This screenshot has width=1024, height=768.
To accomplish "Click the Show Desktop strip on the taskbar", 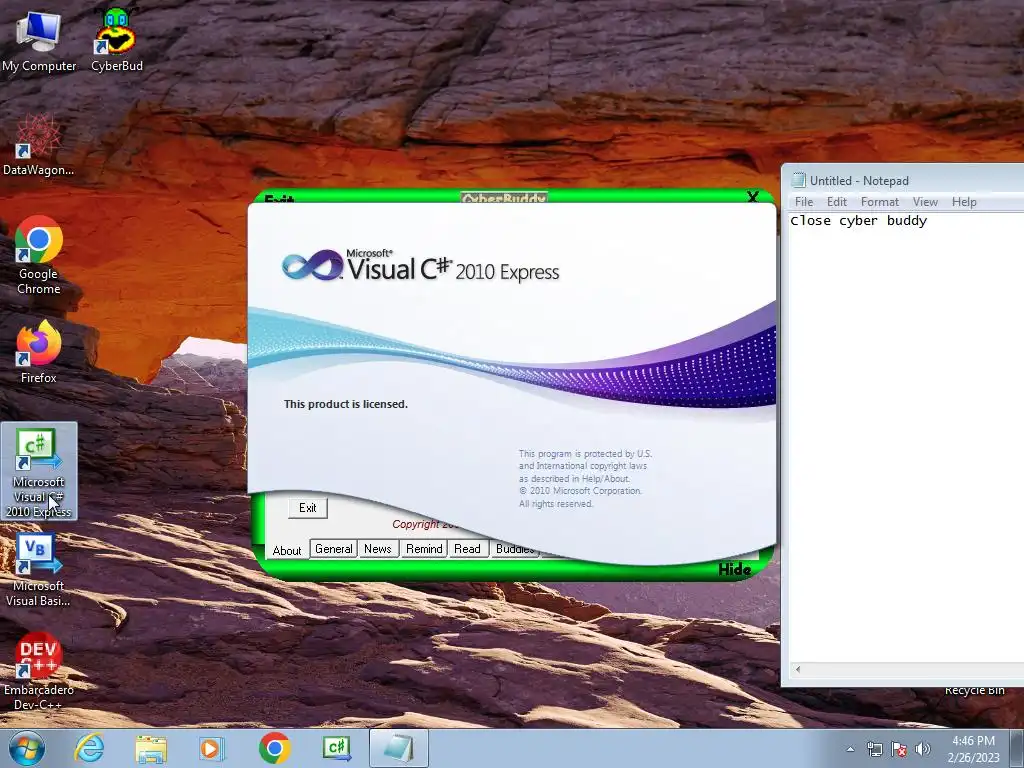I will pos(1017,748).
